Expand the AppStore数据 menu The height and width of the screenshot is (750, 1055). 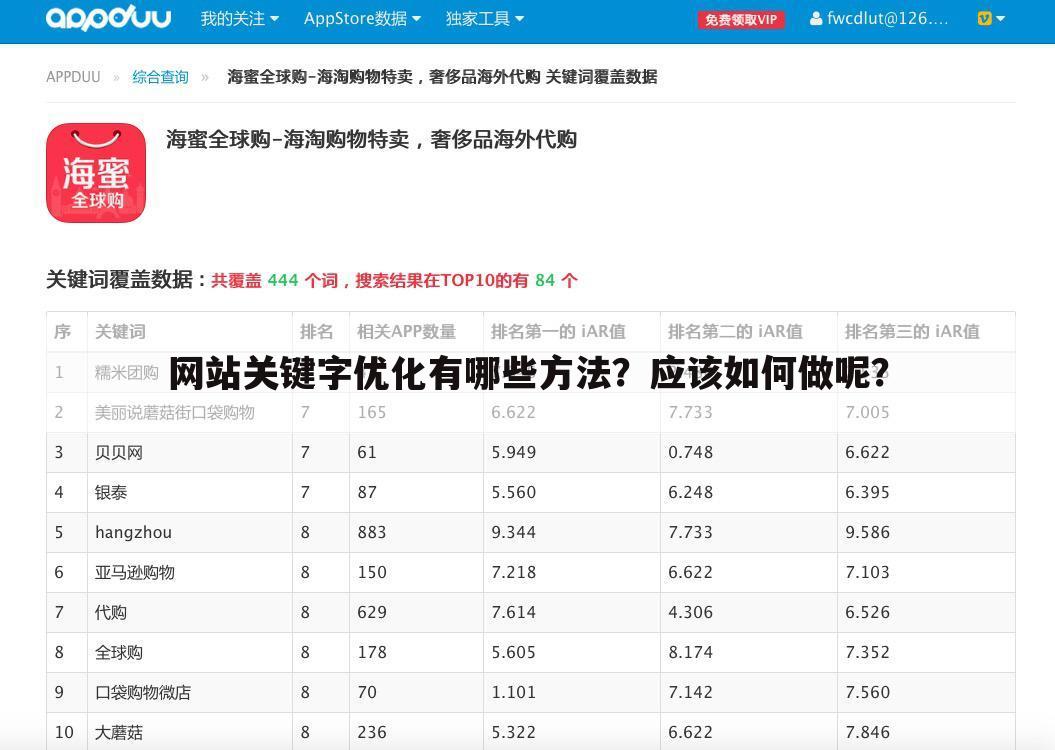tap(362, 19)
